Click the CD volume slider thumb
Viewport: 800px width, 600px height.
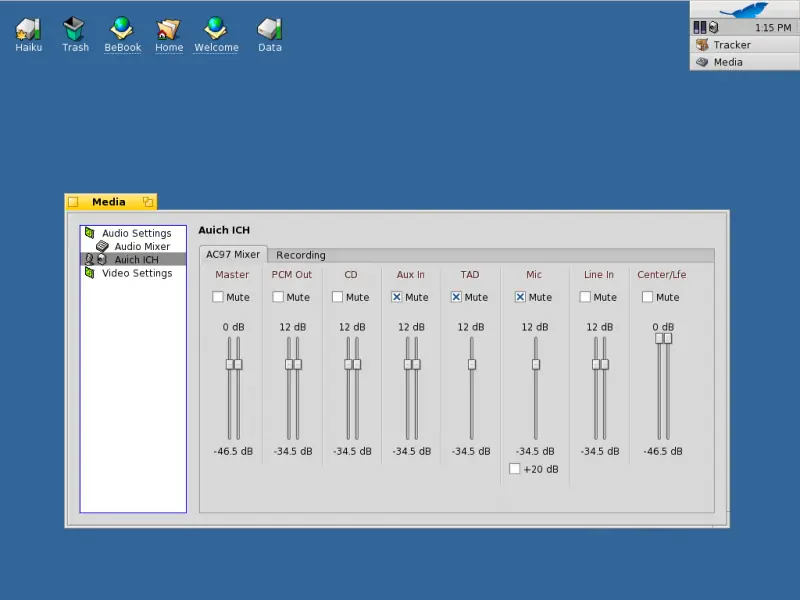tap(353, 364)
